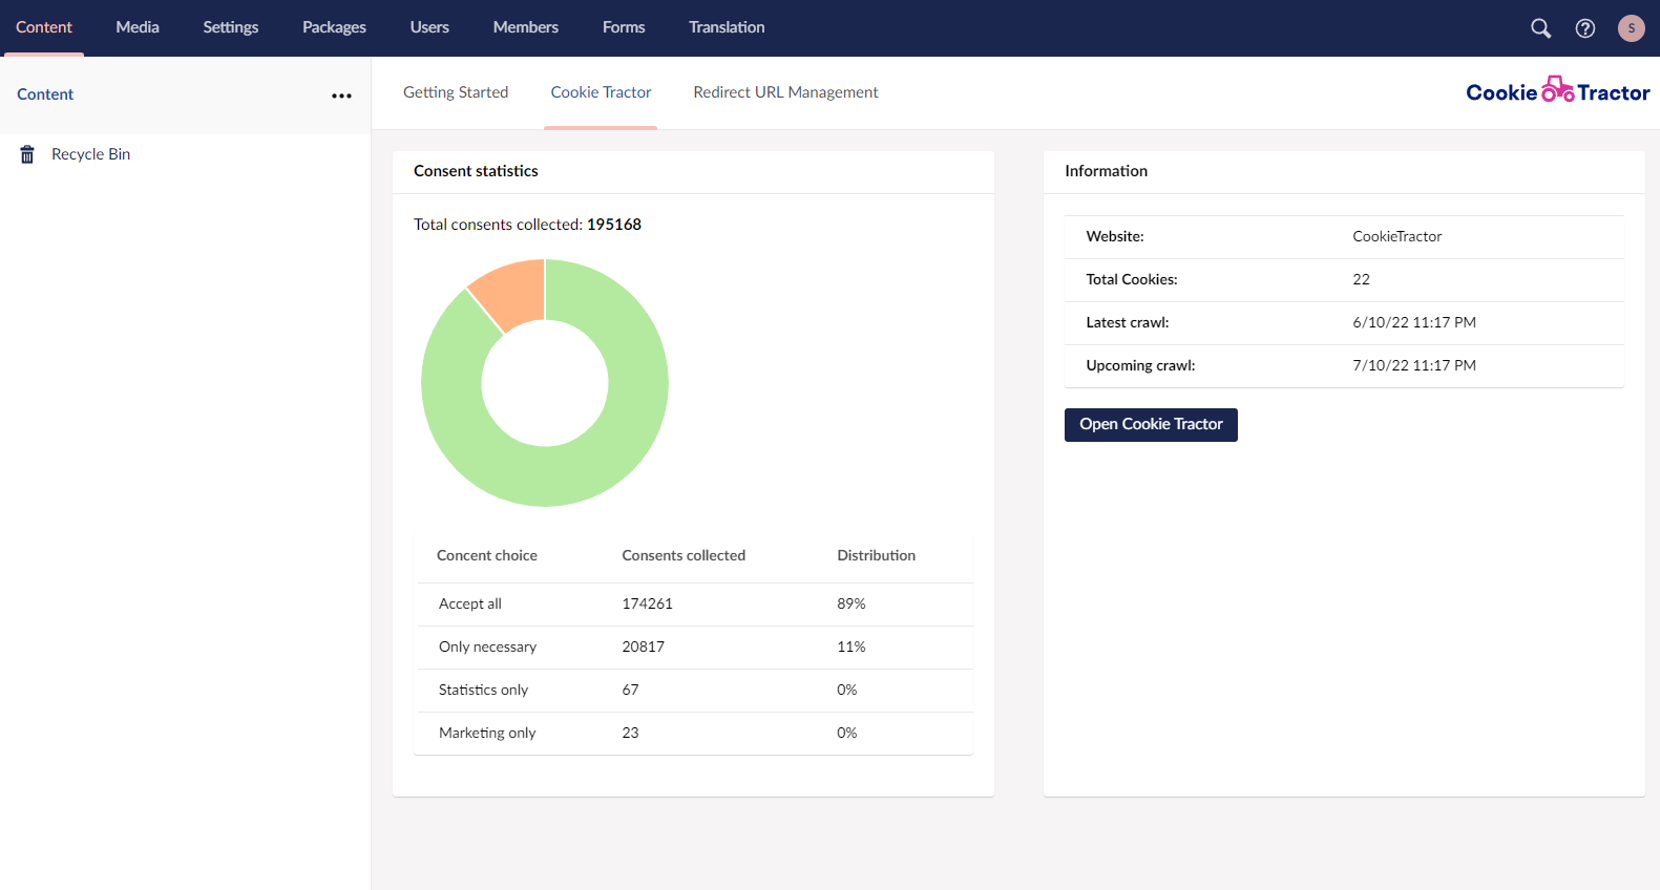Open the Forms section
Screen dimensions: 1660x890
(x=623, y=27)
